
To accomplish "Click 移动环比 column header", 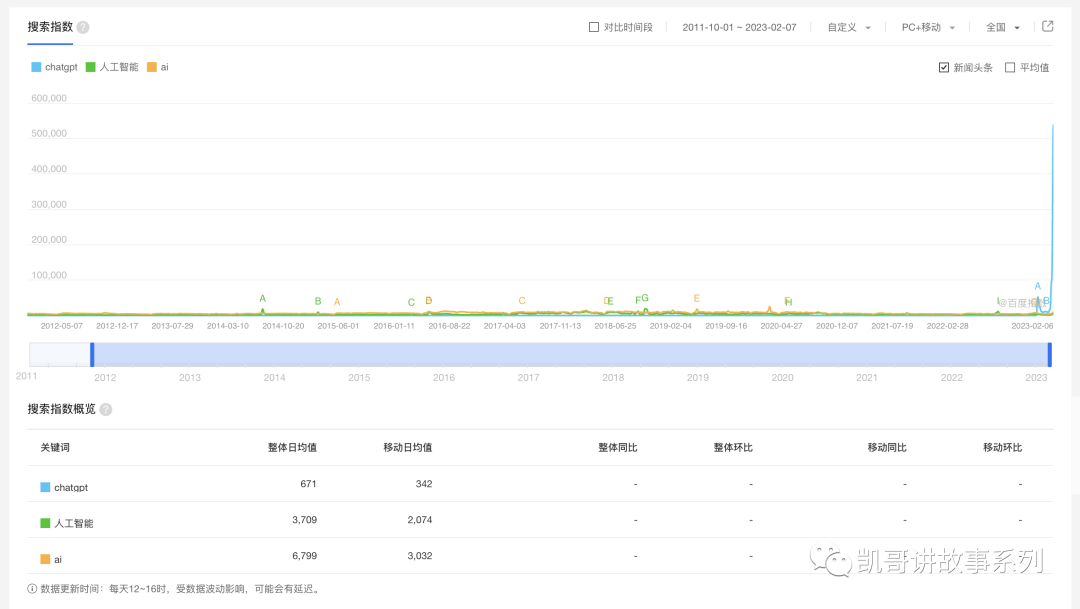I will tap(1002, 448).
